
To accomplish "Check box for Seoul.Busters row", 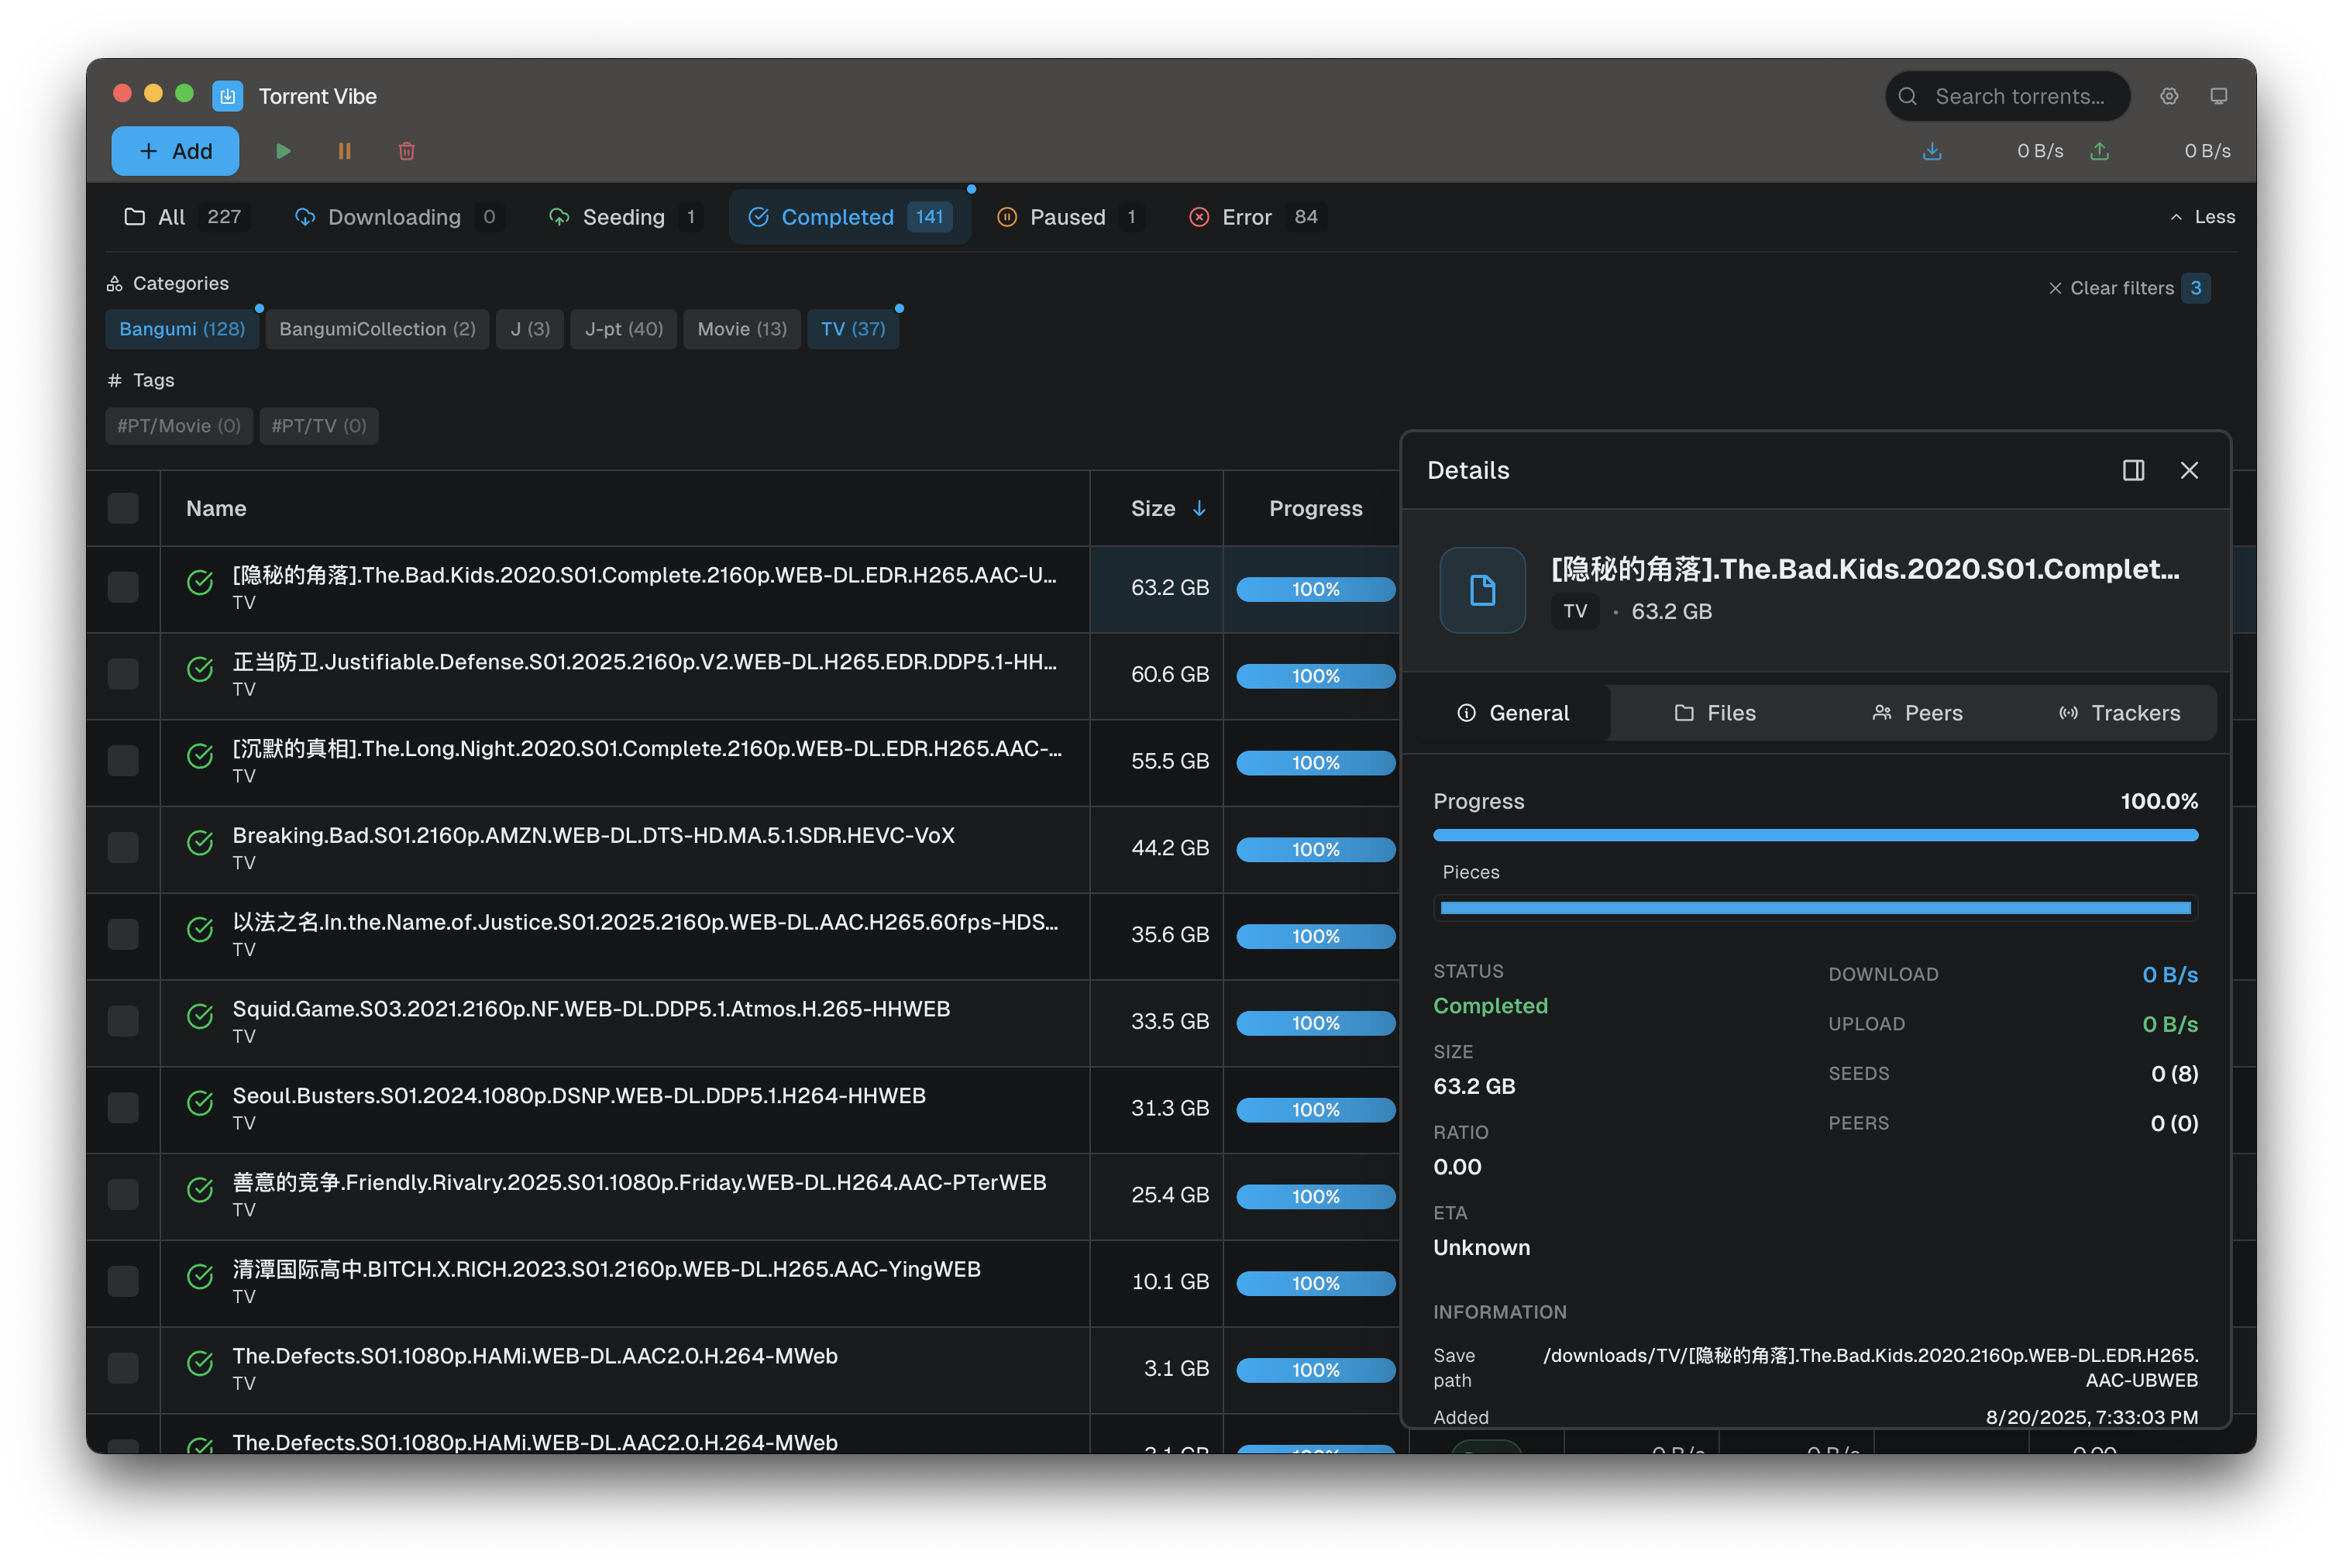I will pyautogui.click(x=123, y=1108).
